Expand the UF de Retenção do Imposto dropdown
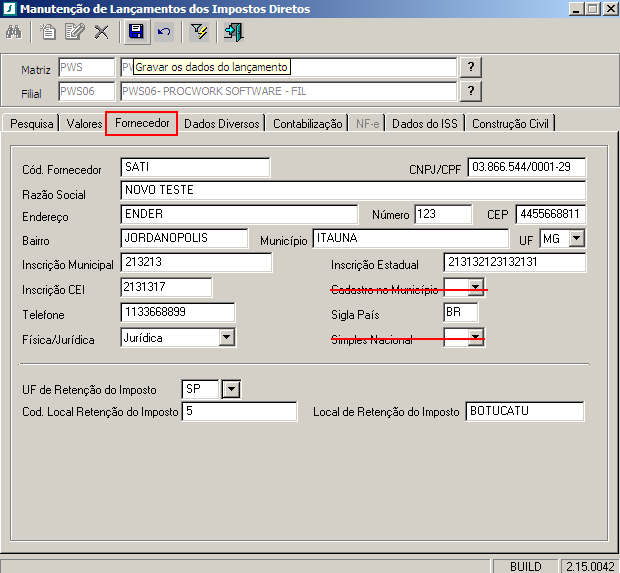The width and height of the screenshot is (620, 573). [x=231, y=388]
